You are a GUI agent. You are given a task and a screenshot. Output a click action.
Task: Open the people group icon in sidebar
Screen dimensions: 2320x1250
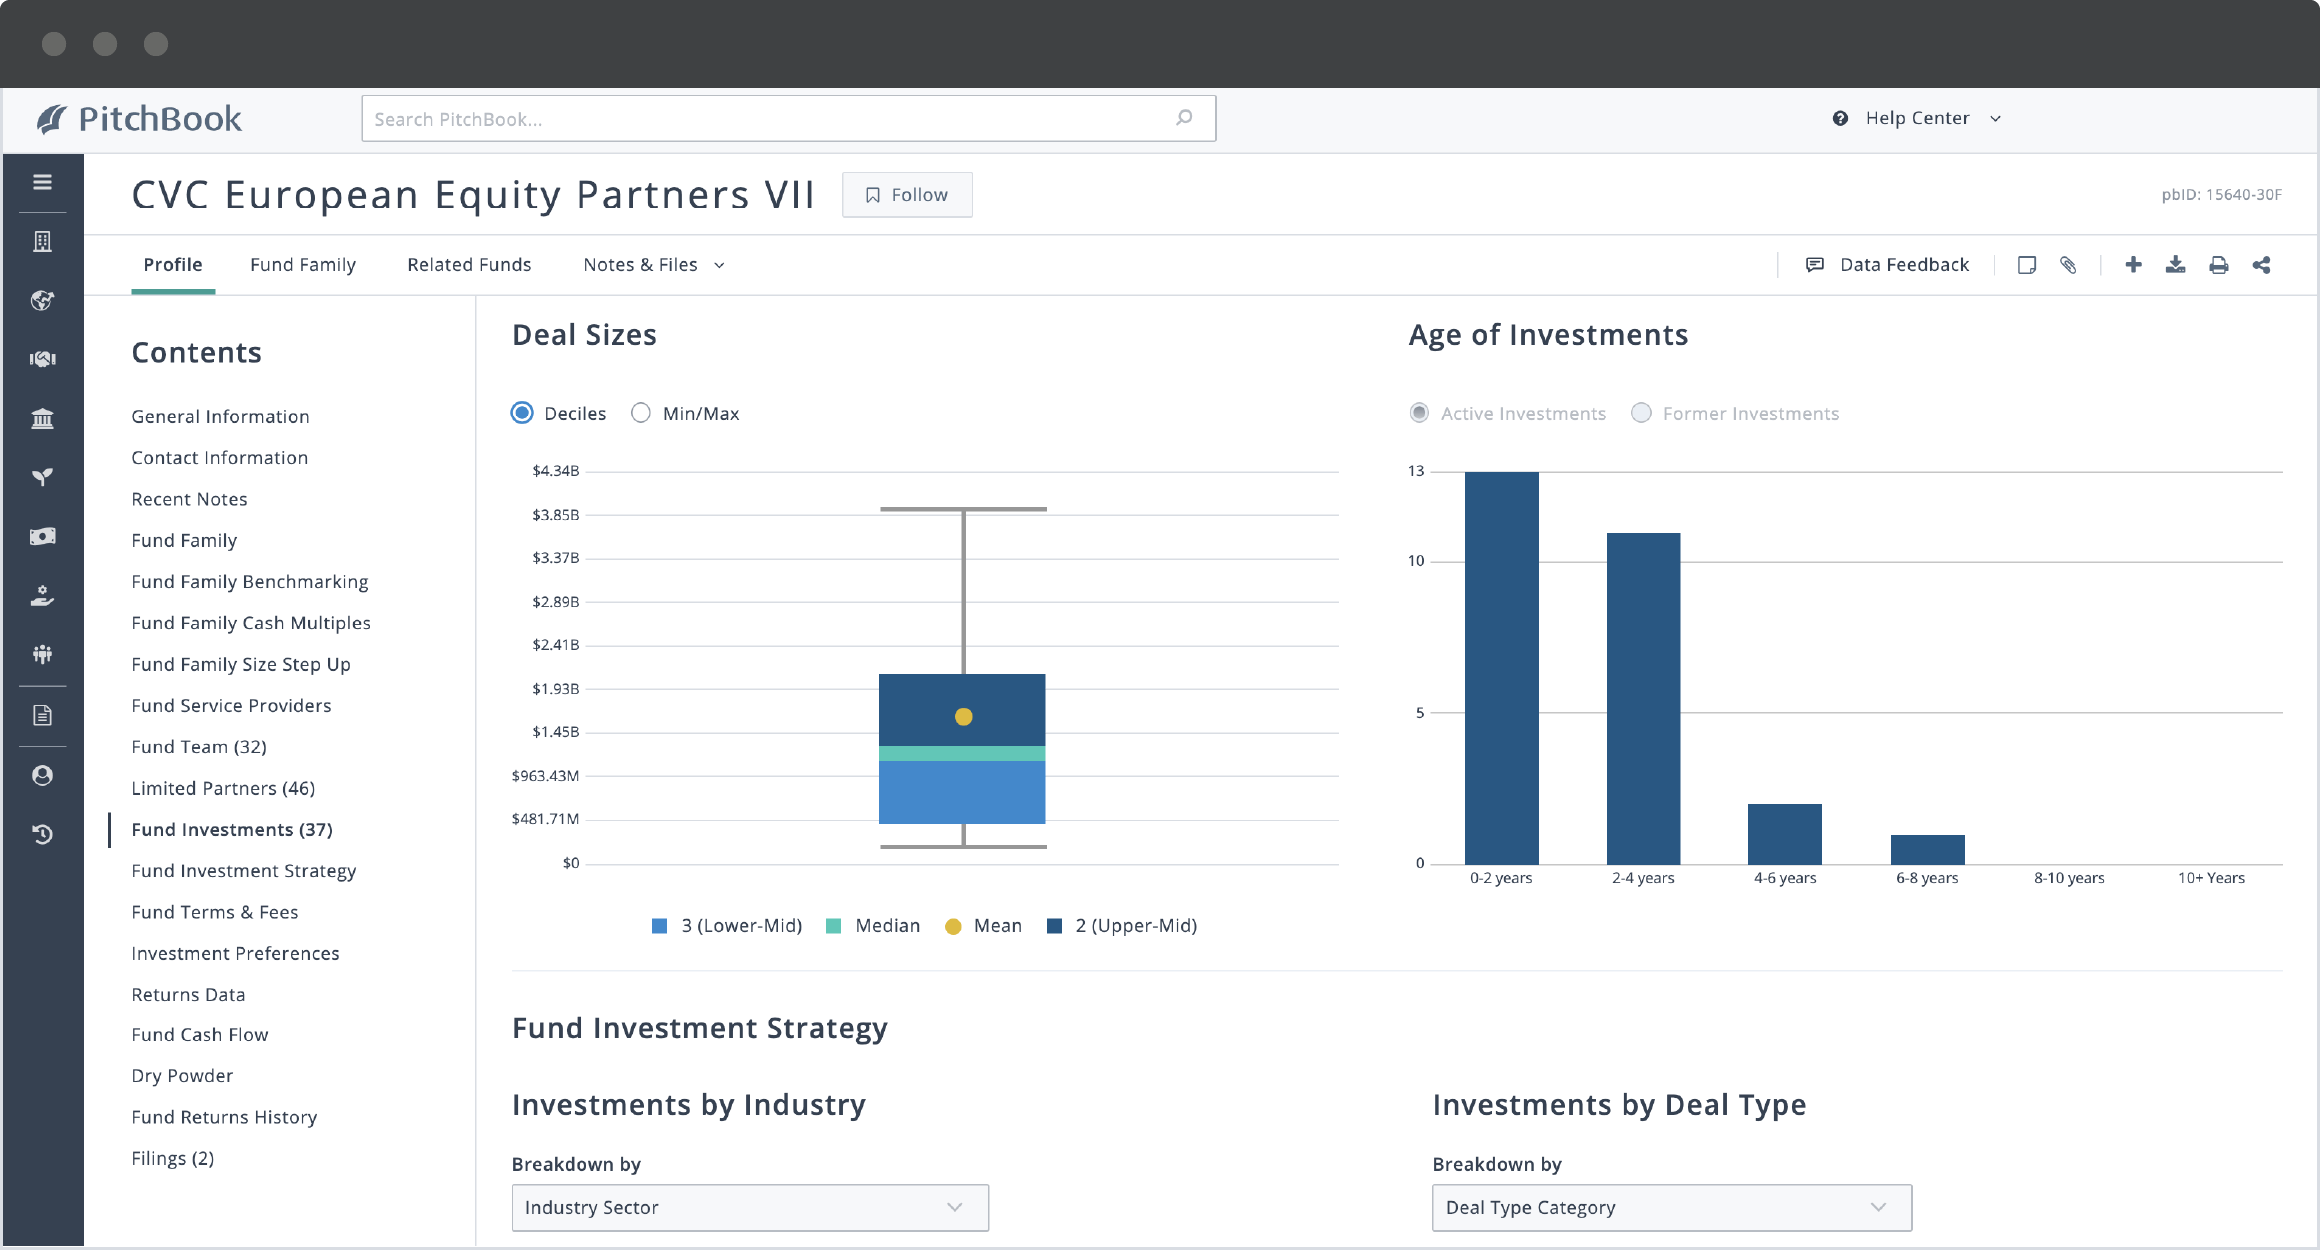[42, 655]
